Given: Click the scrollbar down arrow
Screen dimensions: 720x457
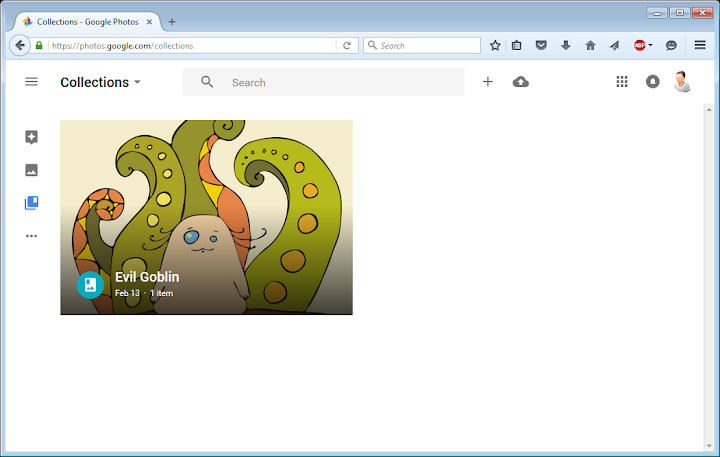Looking at the screenshot, I should (709, 446).
